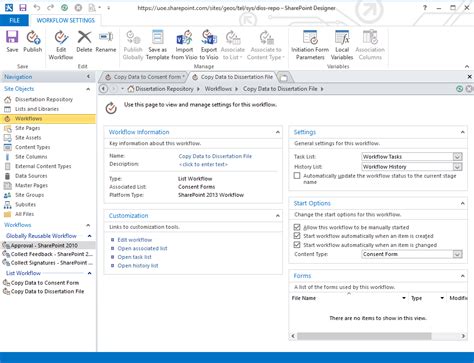This screenshot has height=363, width=474.
Task: Collapse the ribbon with chevron
Action: coord(467,67)
